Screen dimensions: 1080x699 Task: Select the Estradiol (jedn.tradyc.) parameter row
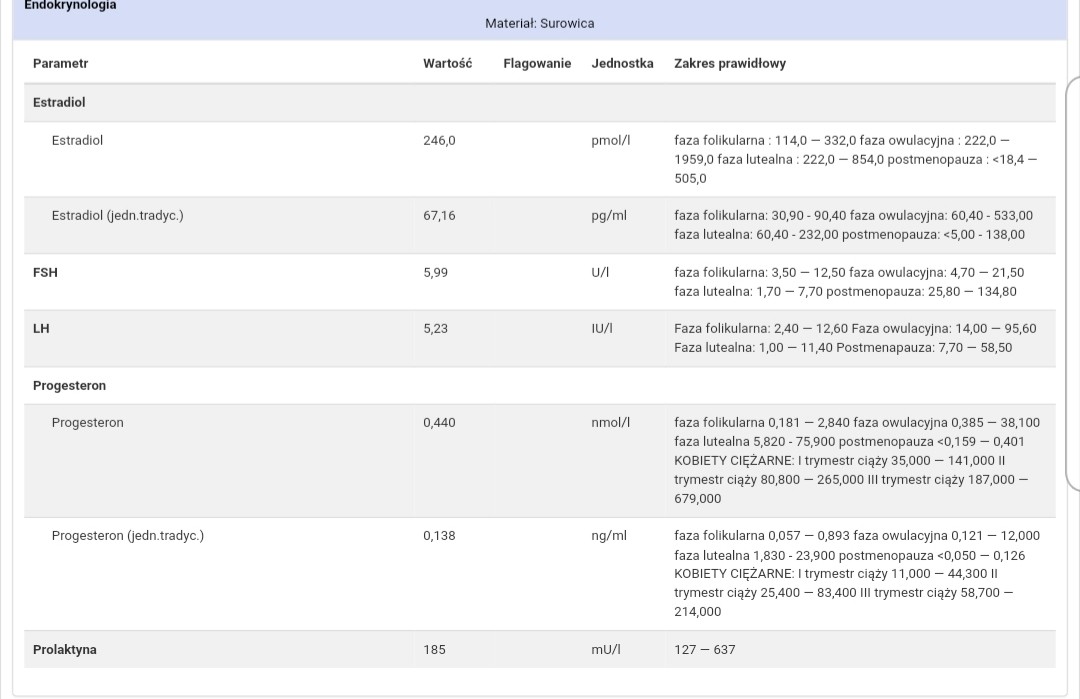117,216
